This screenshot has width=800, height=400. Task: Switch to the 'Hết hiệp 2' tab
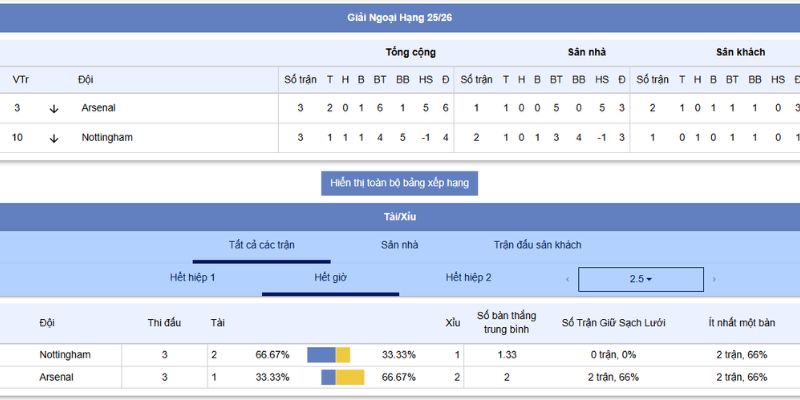coord(468,277)
